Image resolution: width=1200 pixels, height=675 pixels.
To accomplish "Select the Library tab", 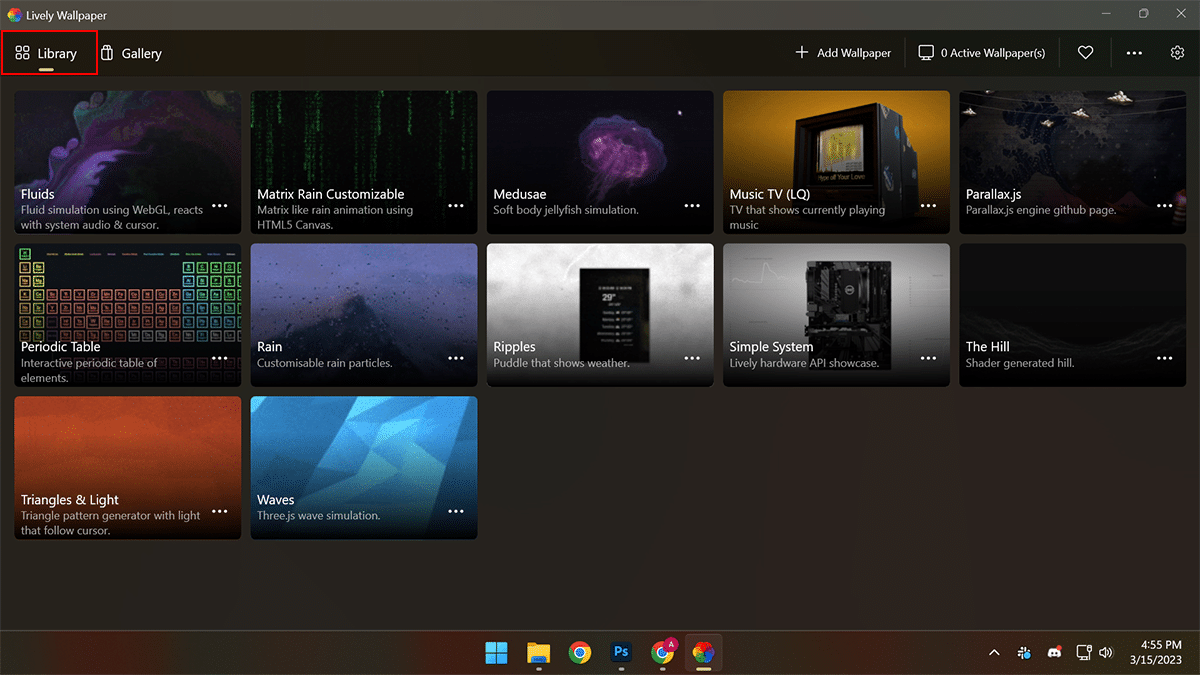I will coord(47,53).
